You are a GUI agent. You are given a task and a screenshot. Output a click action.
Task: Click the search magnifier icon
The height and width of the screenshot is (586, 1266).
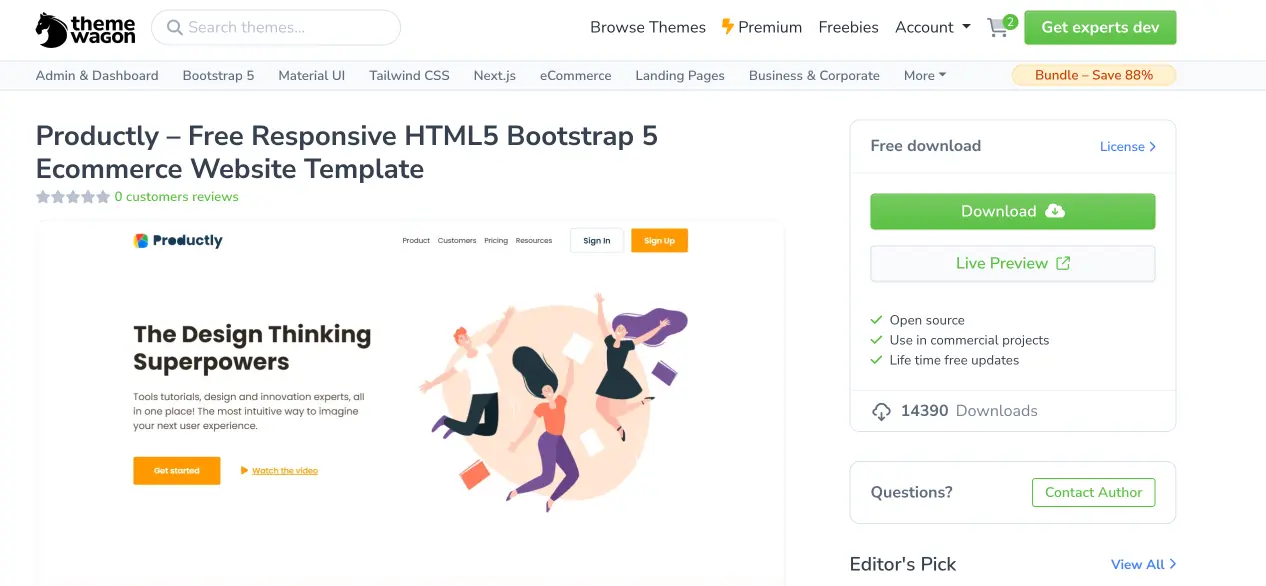tap(175, 28)
